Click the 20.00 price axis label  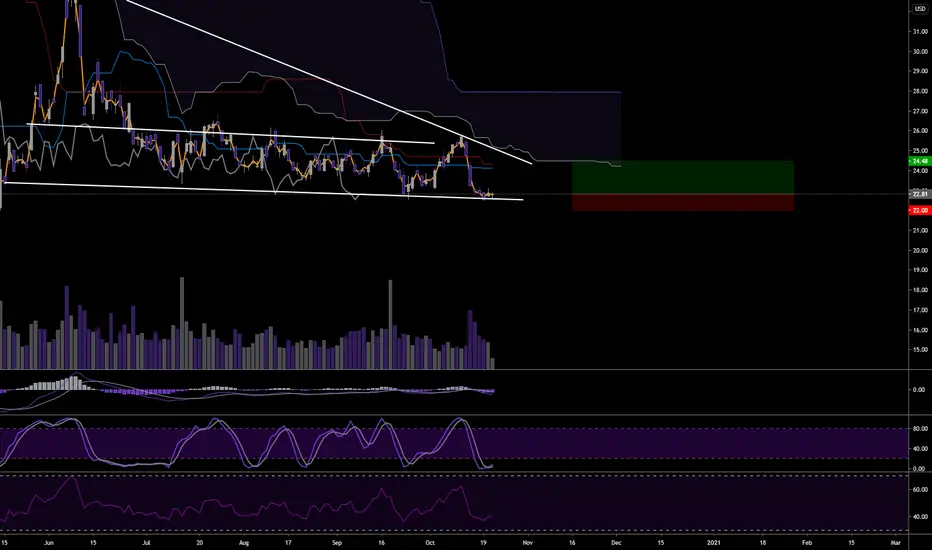(x=920, y=250)
